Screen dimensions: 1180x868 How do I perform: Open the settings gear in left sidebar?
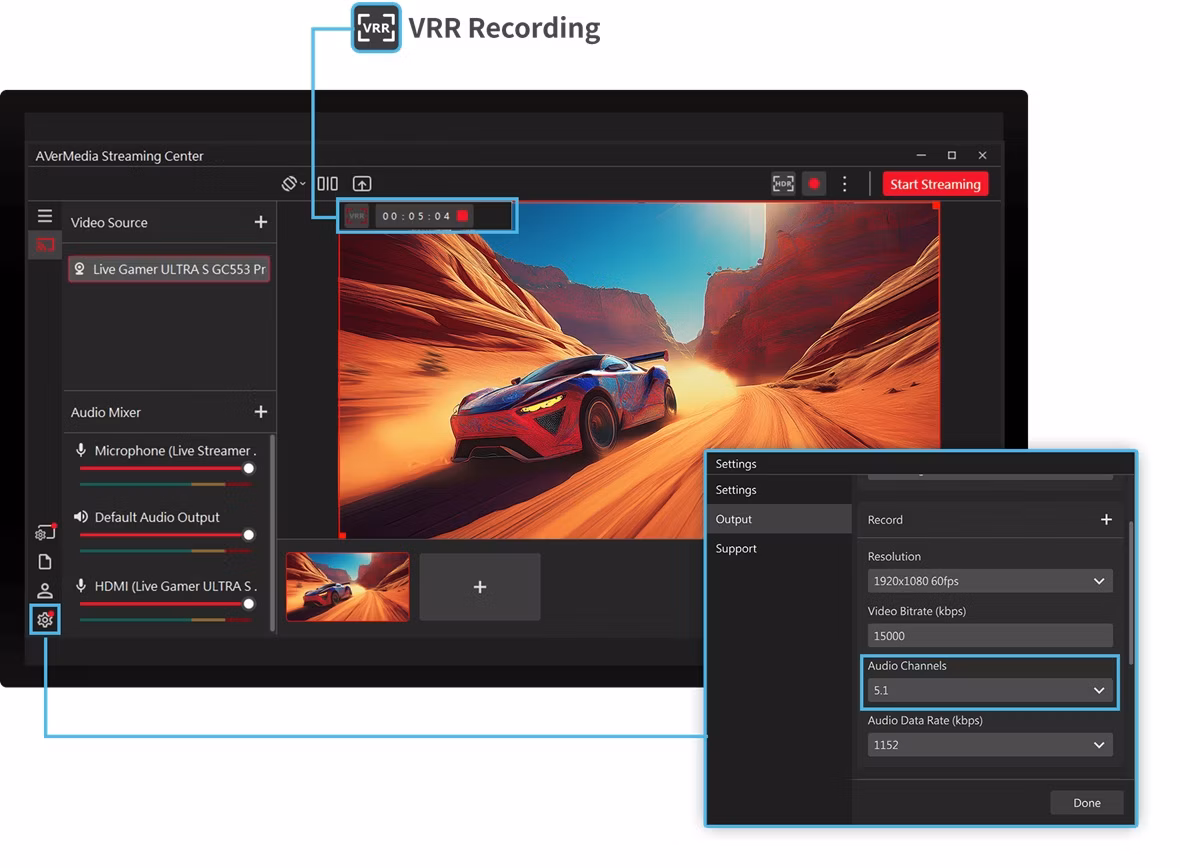[x=45, y=620]
